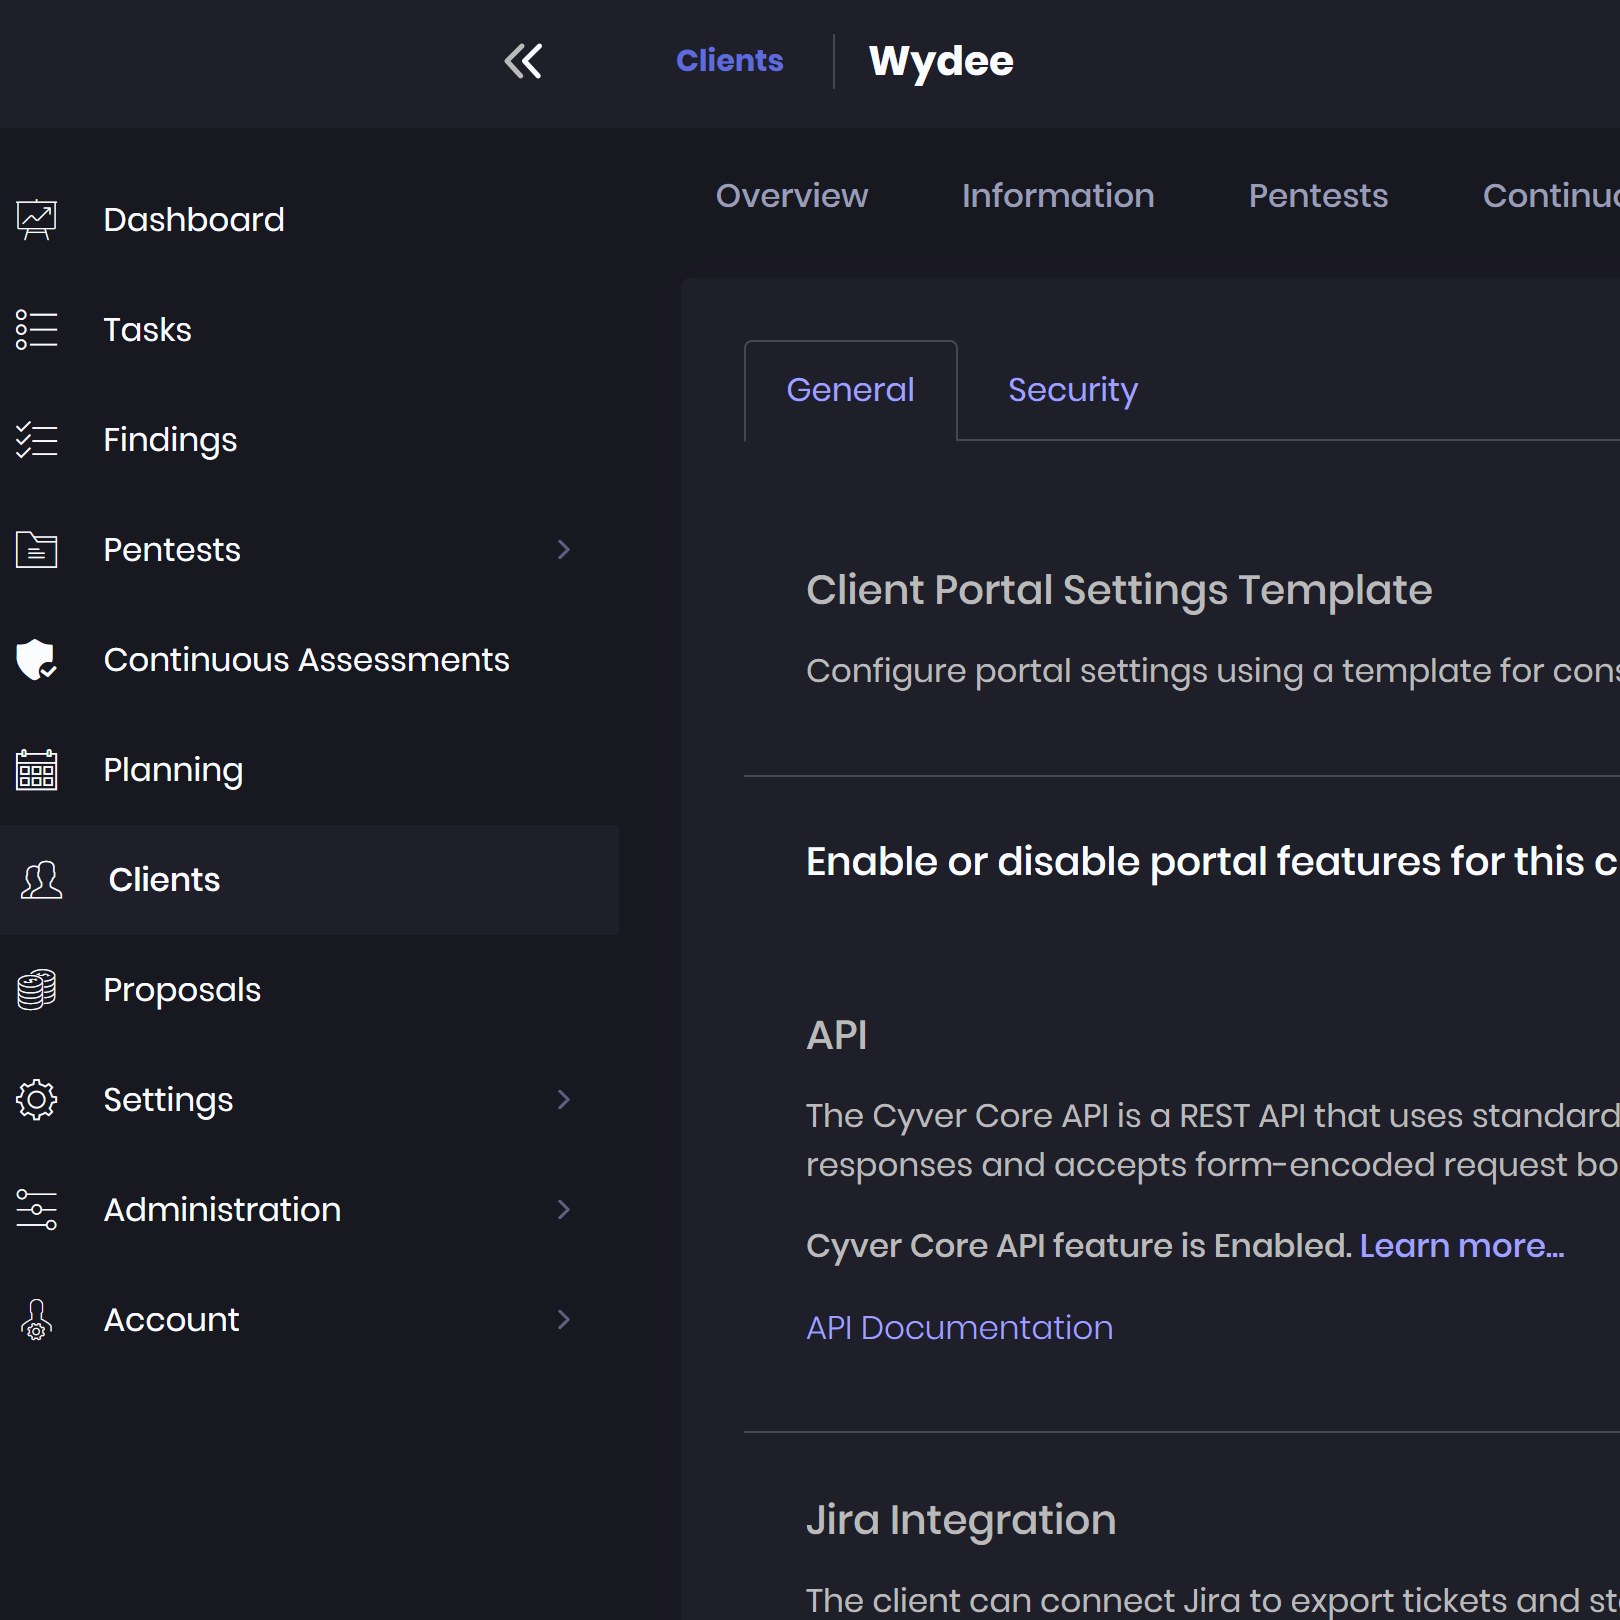Open the Pentests tab of client
The width and height of the screenshot is (1620, 1620).
pyautogui.click(x=1318, y=196)
